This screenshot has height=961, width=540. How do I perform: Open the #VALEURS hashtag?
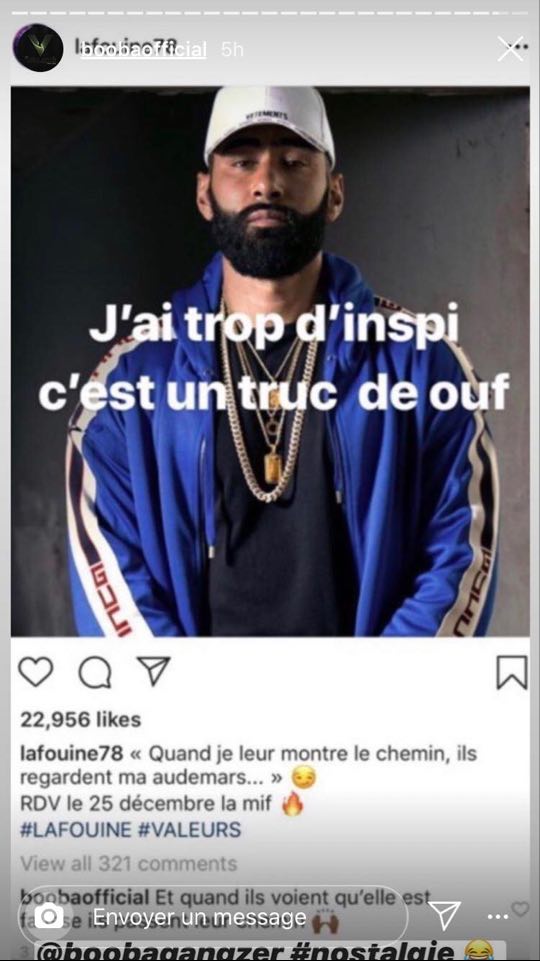[189, 830]
